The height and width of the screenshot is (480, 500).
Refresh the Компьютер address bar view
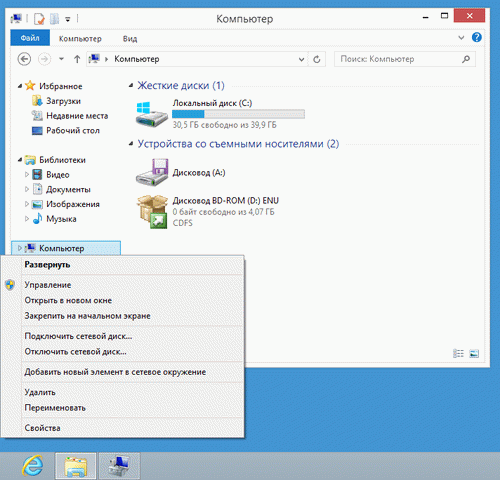tap(317, 59)
